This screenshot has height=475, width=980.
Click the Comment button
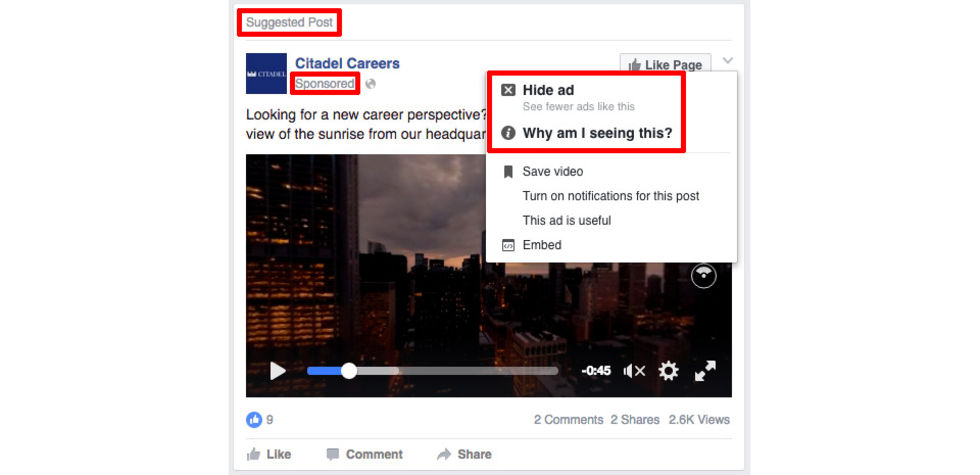point(365,454)
